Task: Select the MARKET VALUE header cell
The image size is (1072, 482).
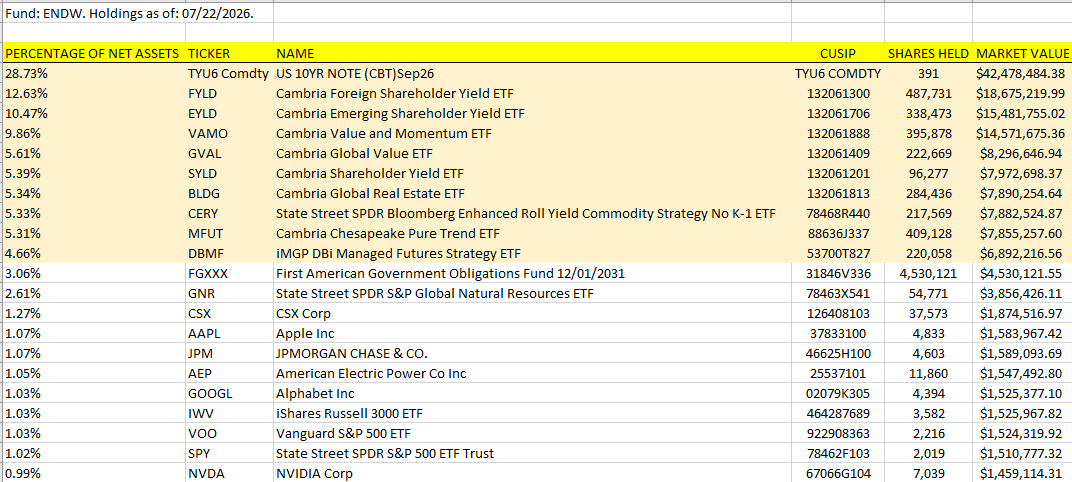Action: (1022, 53)
